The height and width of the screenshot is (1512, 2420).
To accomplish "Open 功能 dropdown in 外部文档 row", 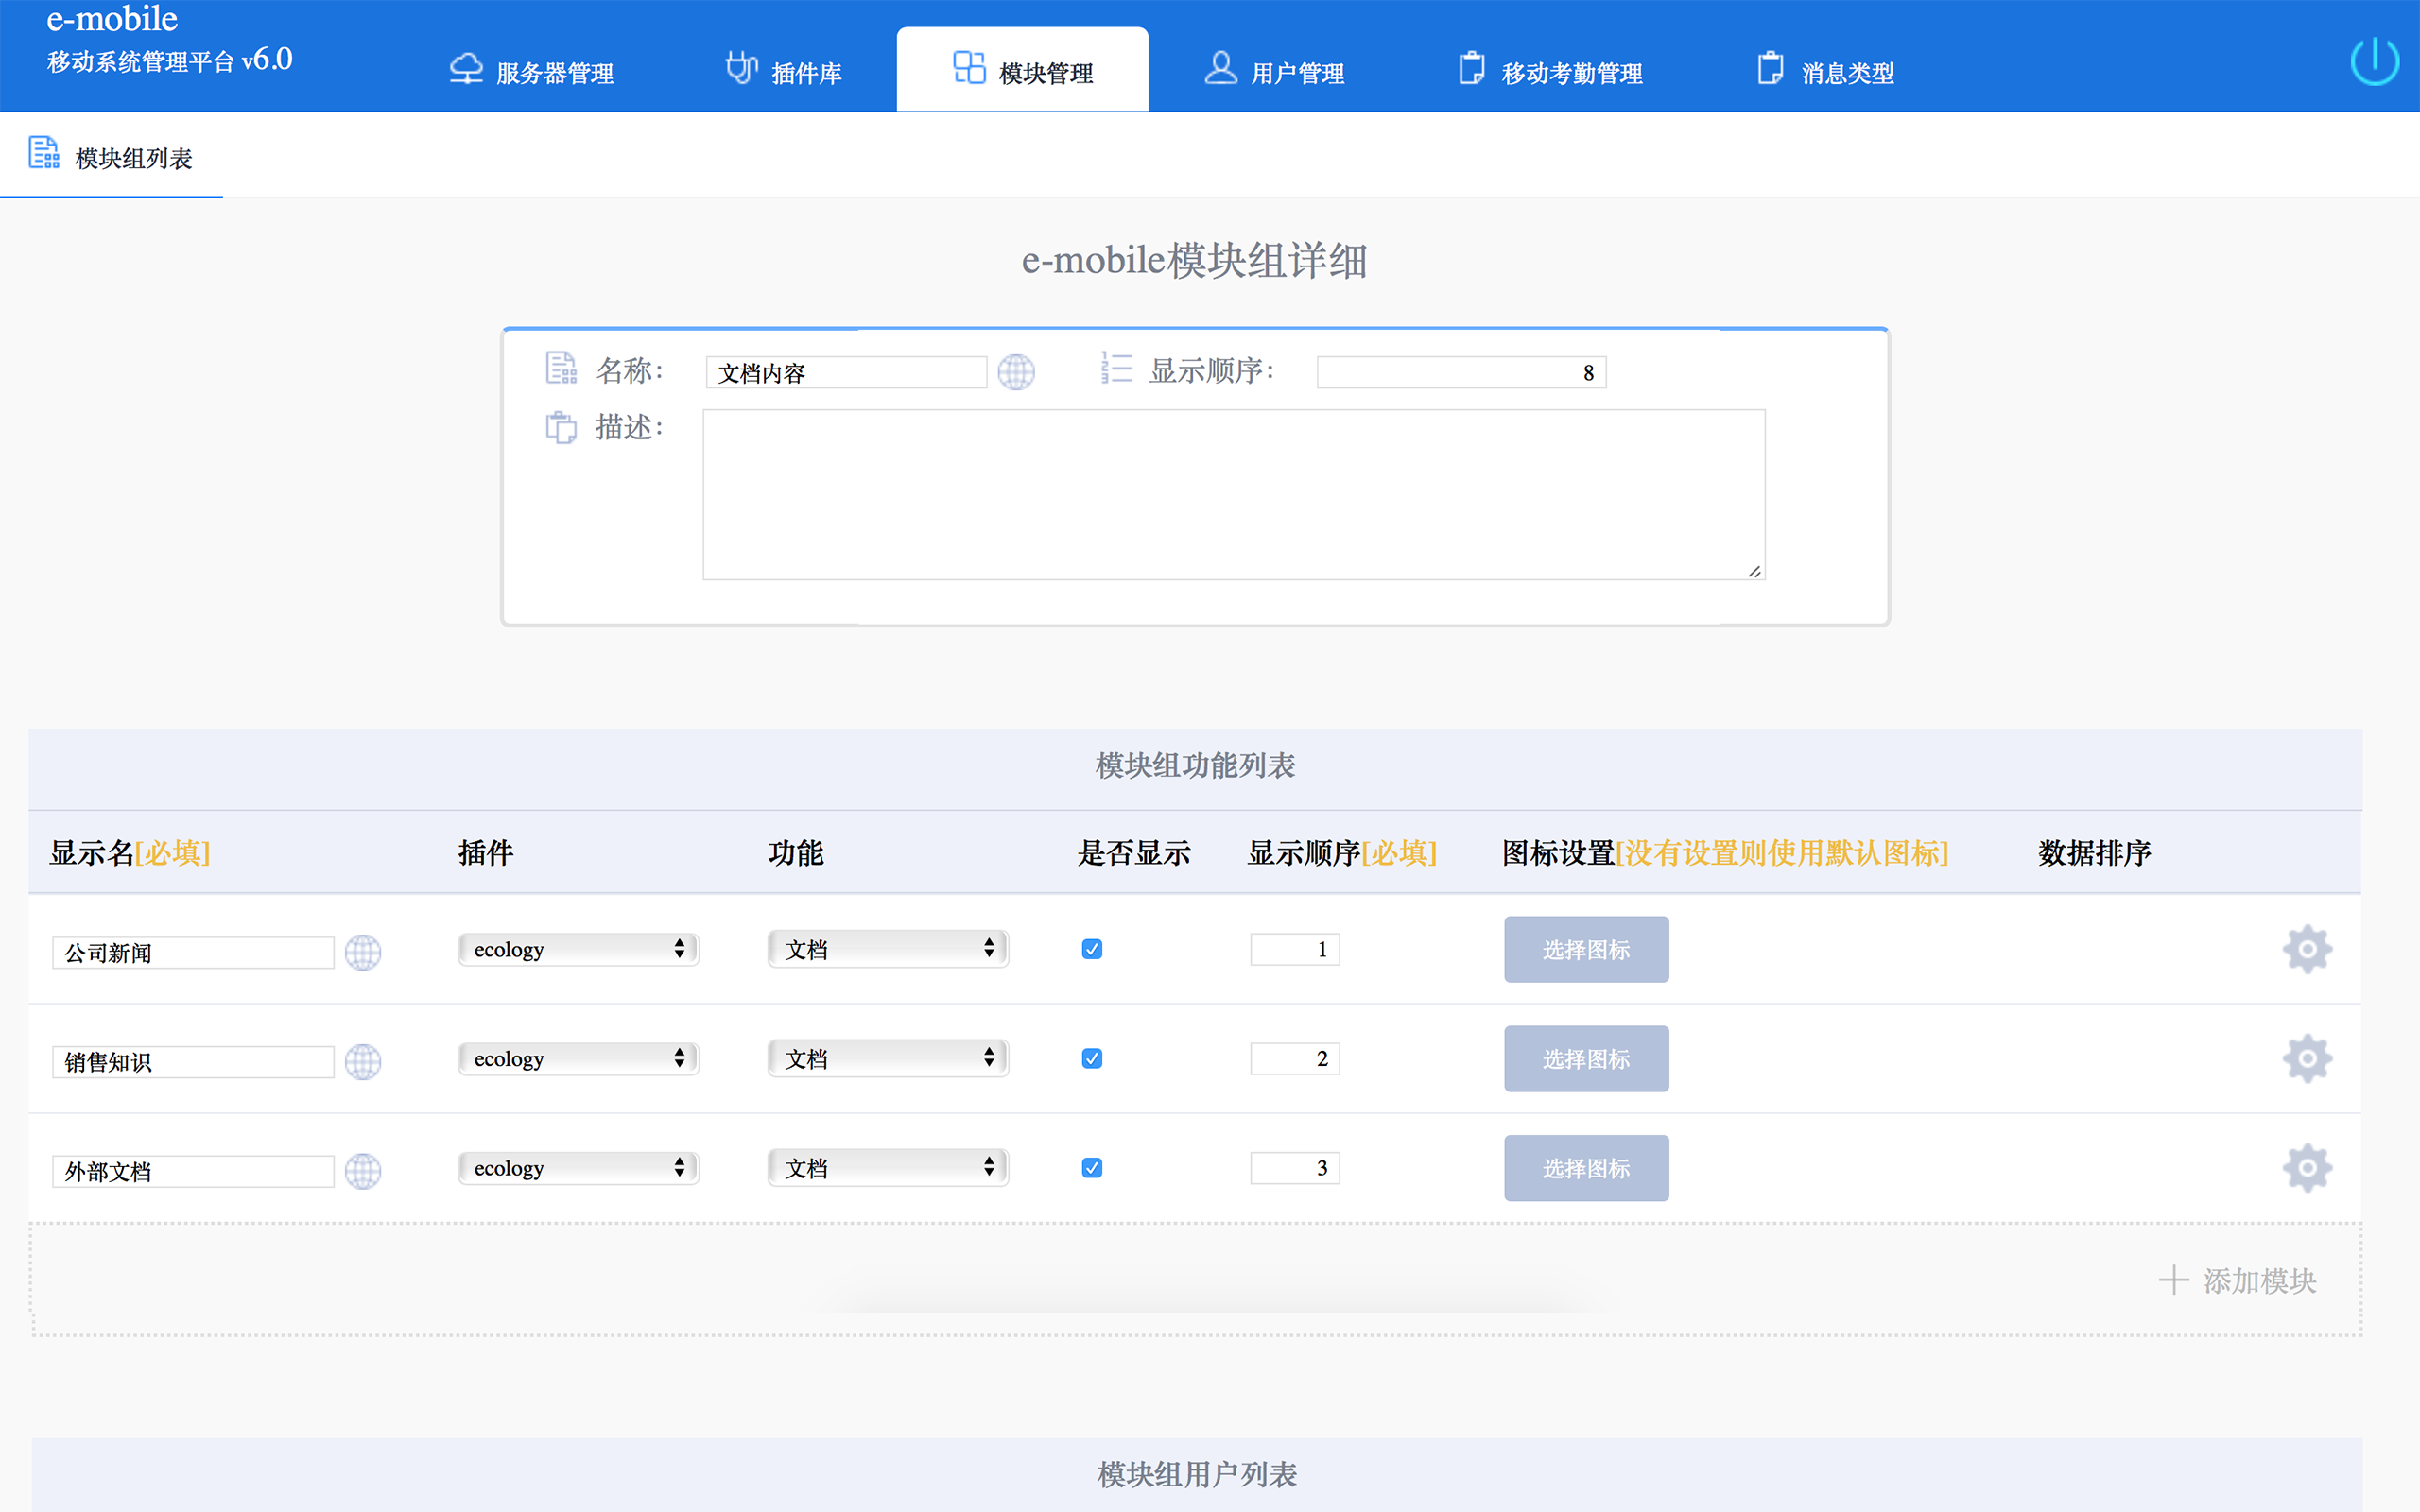I will click(x=888, y=1166).
